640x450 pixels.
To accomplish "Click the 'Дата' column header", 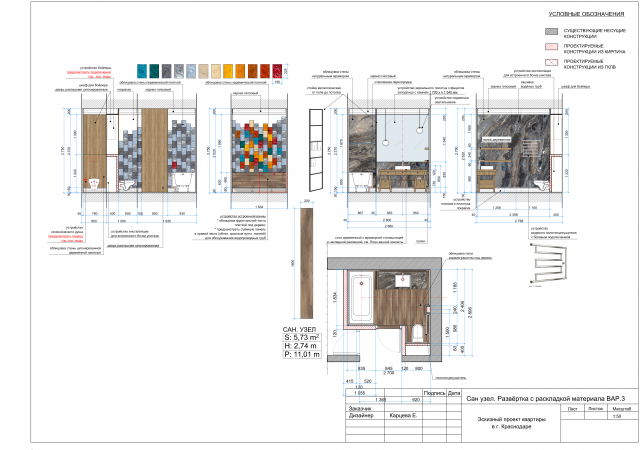I will click(454, 393).
